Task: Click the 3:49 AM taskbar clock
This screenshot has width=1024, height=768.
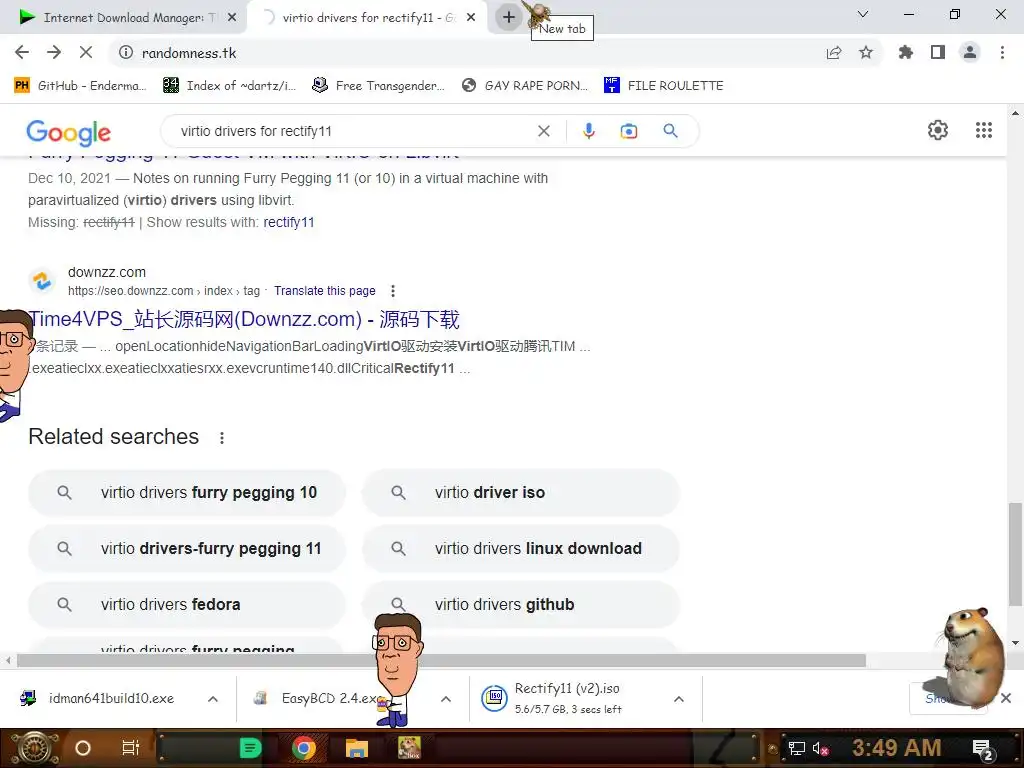Action: tap(896, 748)
